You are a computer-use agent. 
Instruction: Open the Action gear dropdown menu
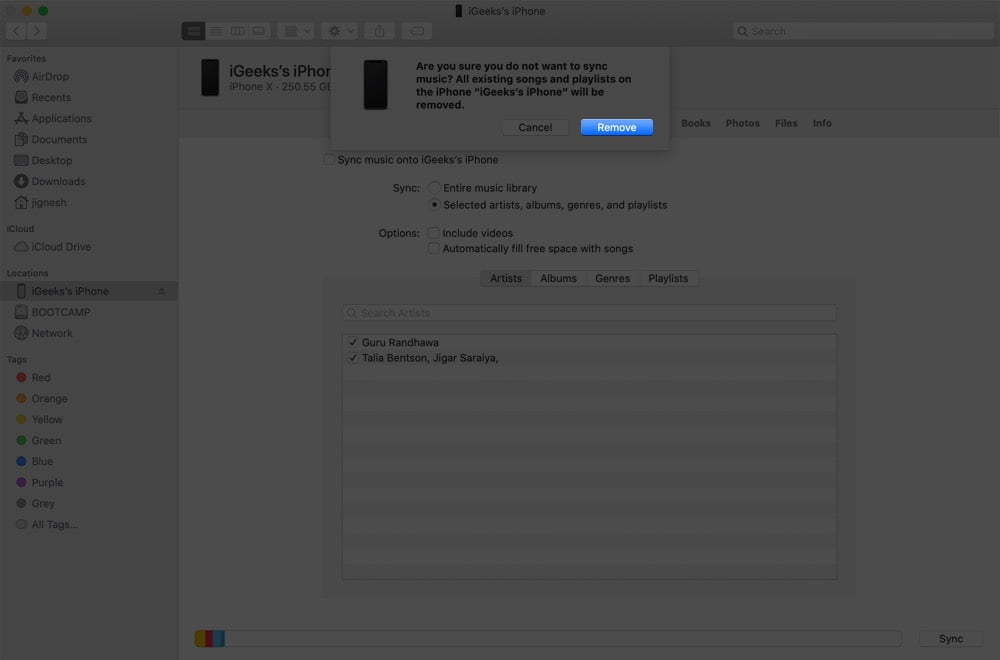pyautogui.click(x=339, y=31)
